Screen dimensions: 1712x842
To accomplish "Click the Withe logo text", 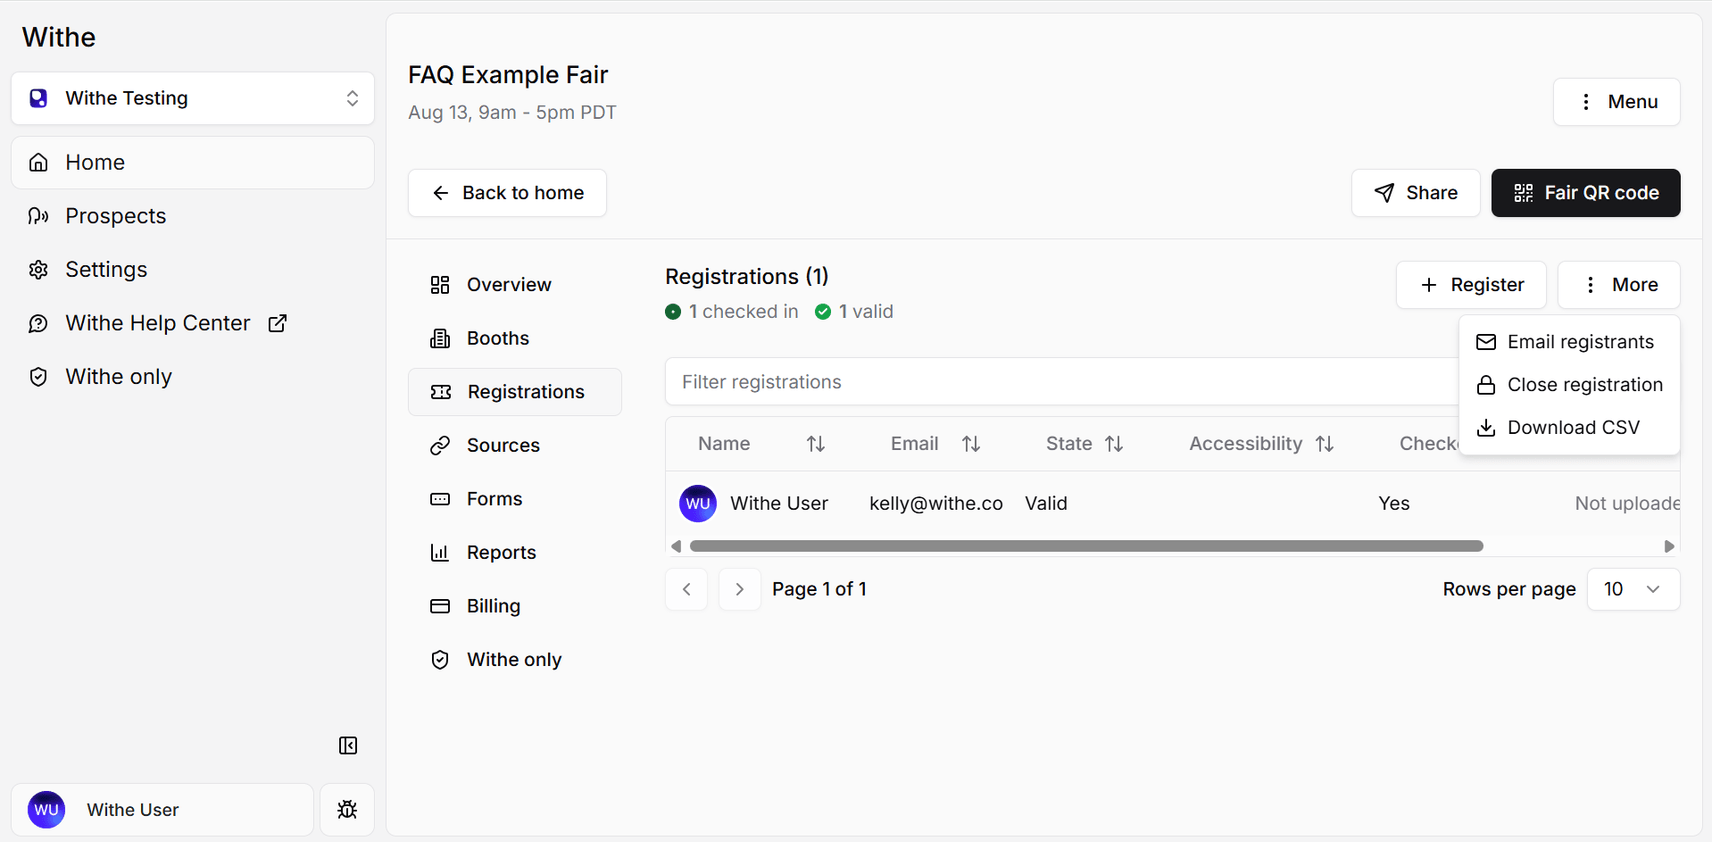I will point(59,37).
